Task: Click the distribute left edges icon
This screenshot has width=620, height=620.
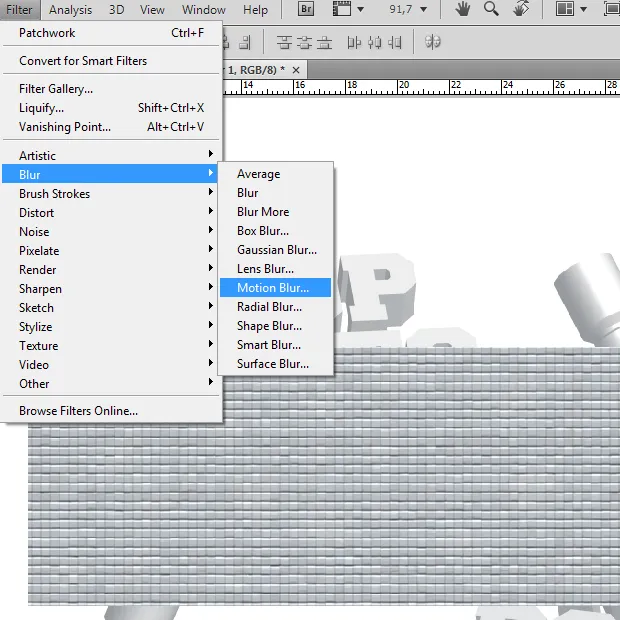Action: coord(354,42)
